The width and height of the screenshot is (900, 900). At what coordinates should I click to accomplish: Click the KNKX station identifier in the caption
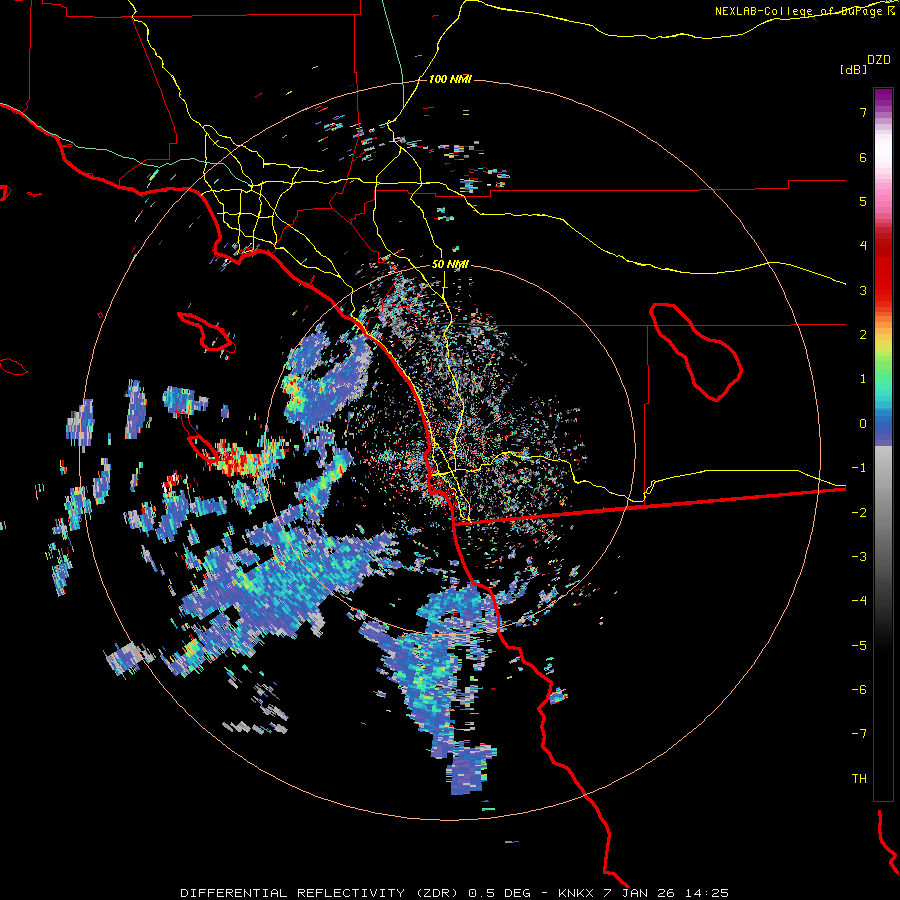point(577,893)
